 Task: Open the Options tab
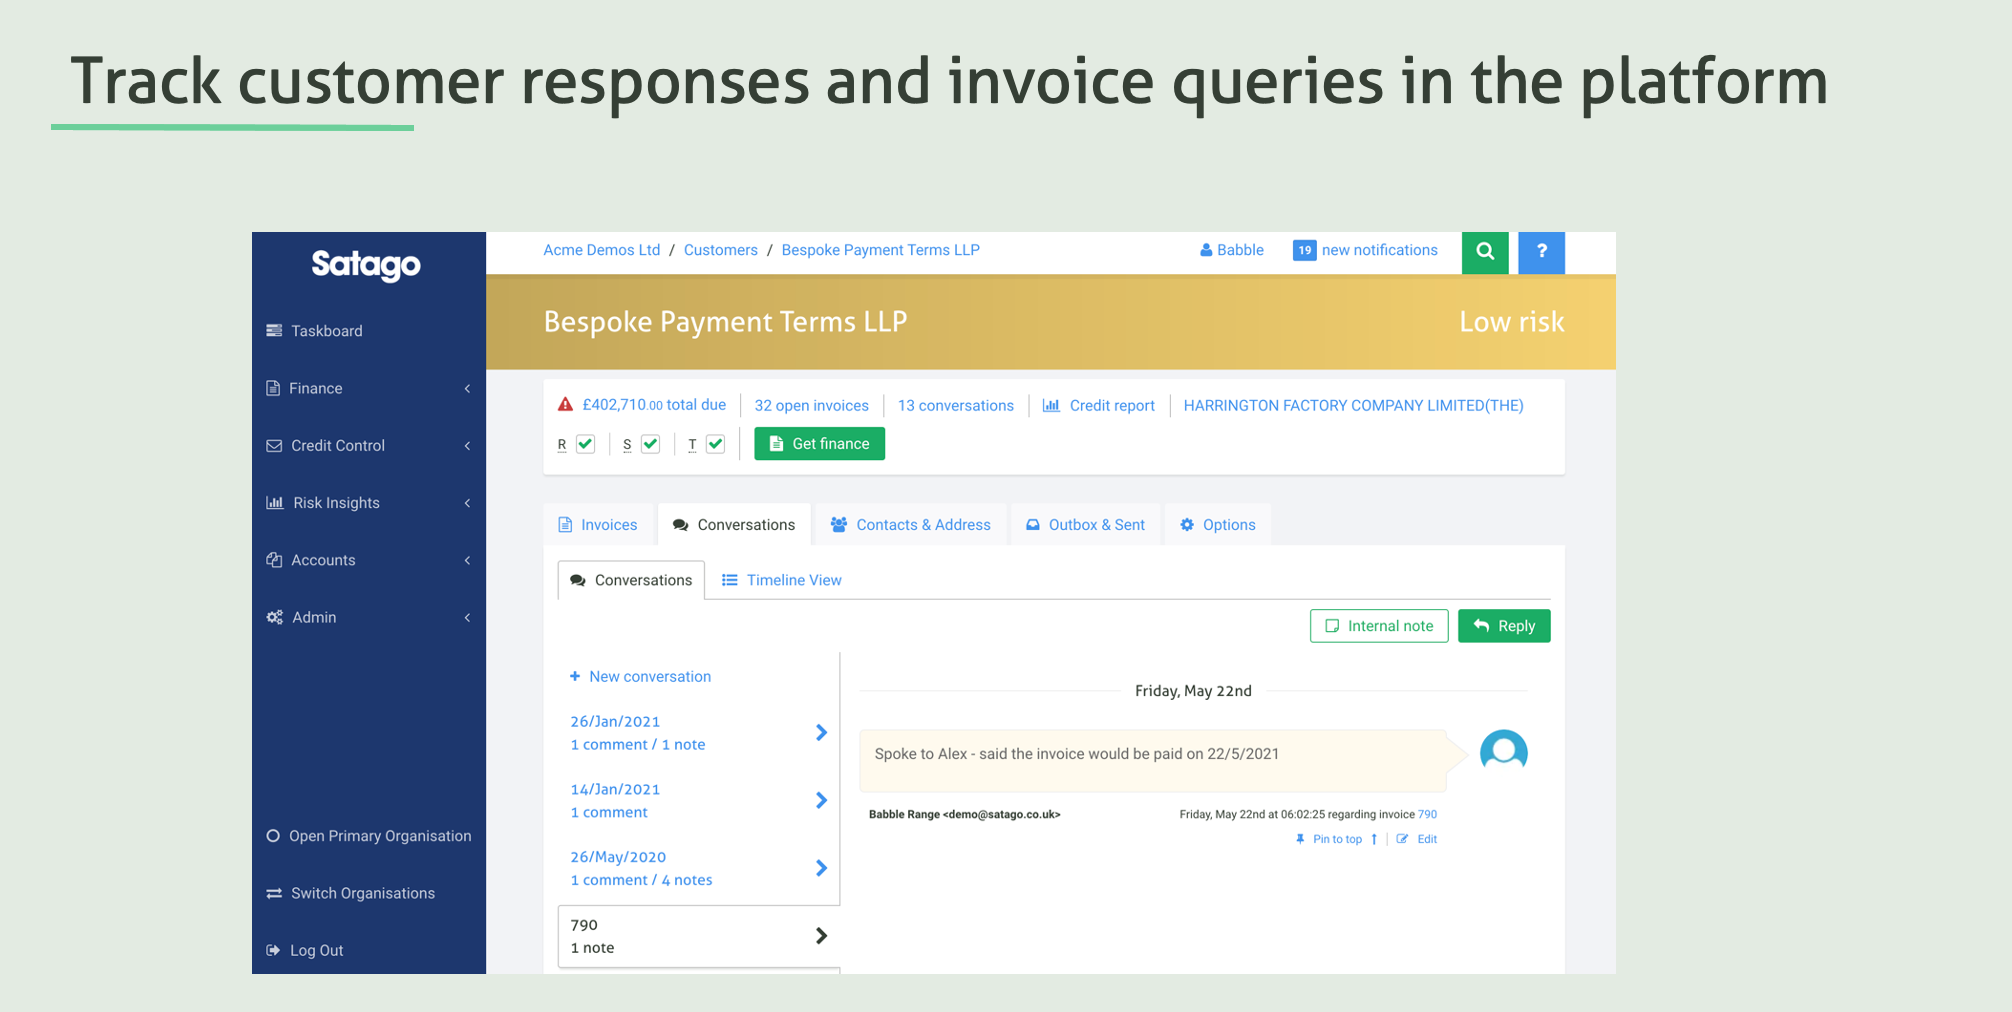1218,525
